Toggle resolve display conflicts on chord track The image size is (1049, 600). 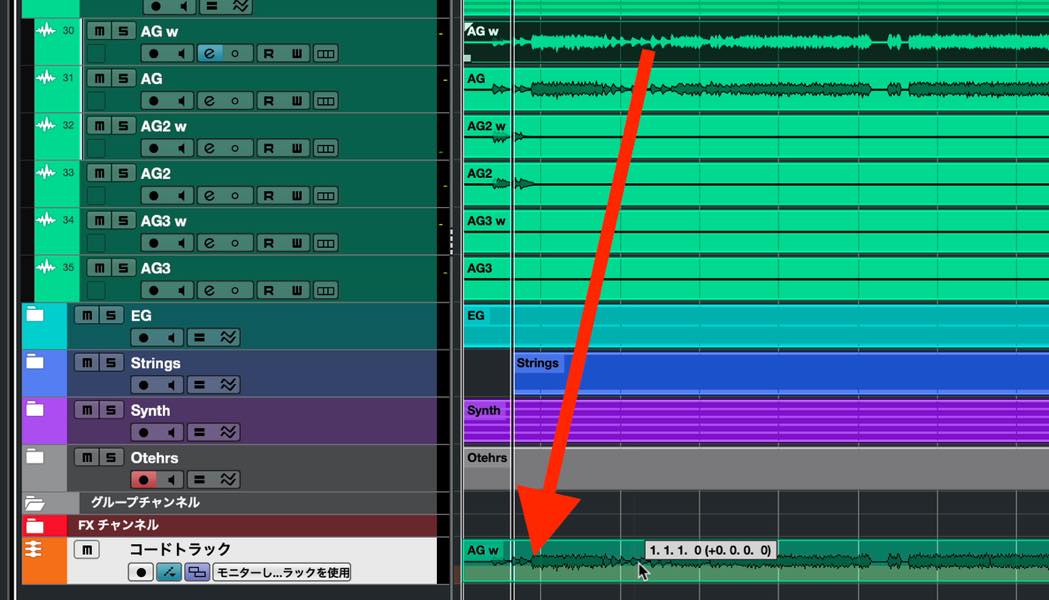pyautogui.click(x=197, y=573)
